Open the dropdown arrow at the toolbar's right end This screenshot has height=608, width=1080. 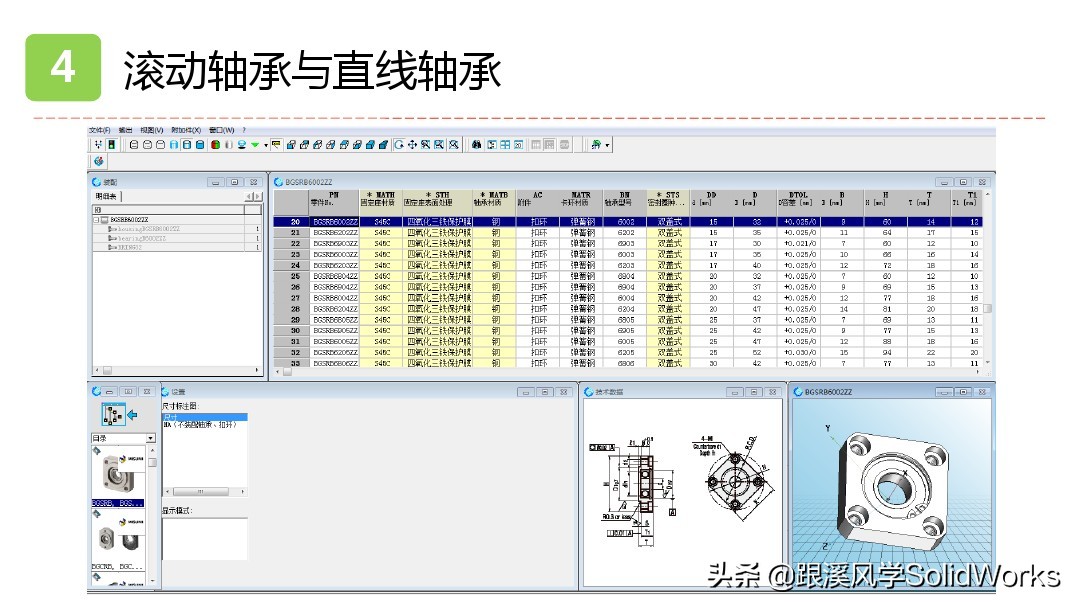click(x=607, y=143)
